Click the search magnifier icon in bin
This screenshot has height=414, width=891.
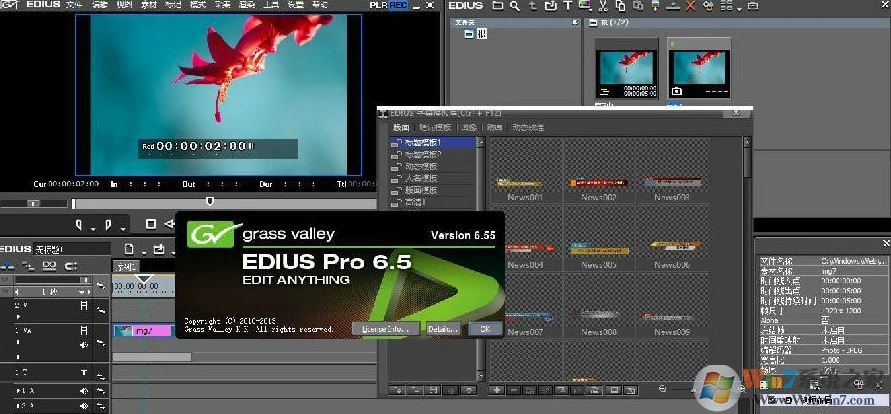coord(515,6)
